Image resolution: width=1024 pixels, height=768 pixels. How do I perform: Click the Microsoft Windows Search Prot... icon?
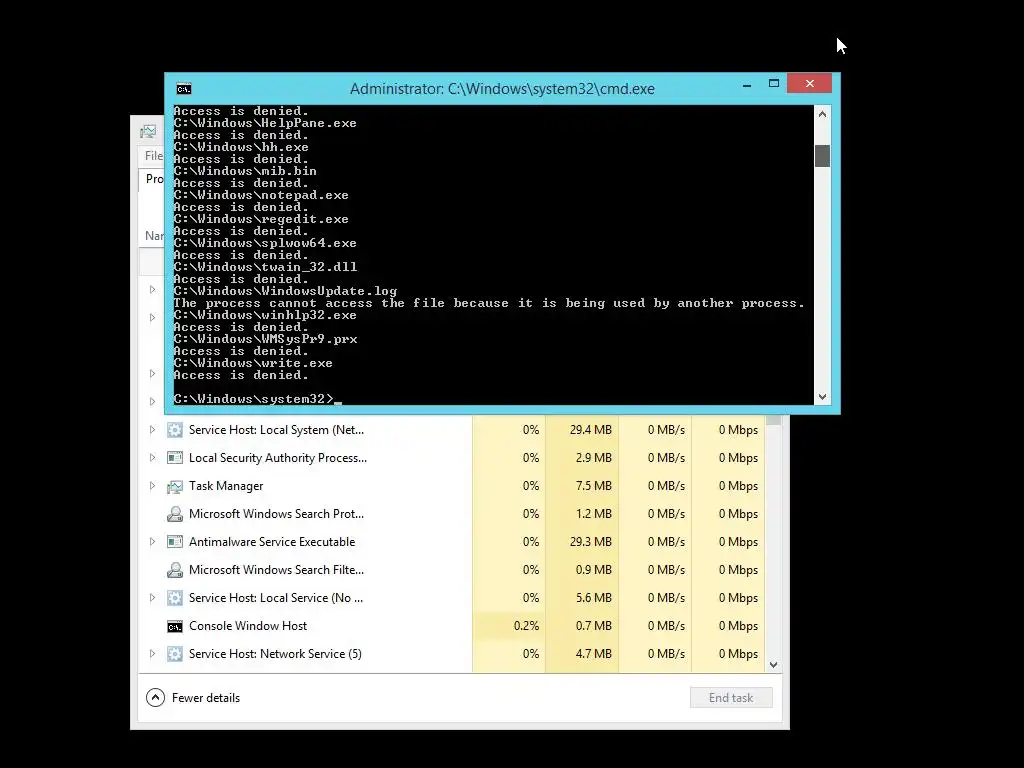tap(174, 514)
